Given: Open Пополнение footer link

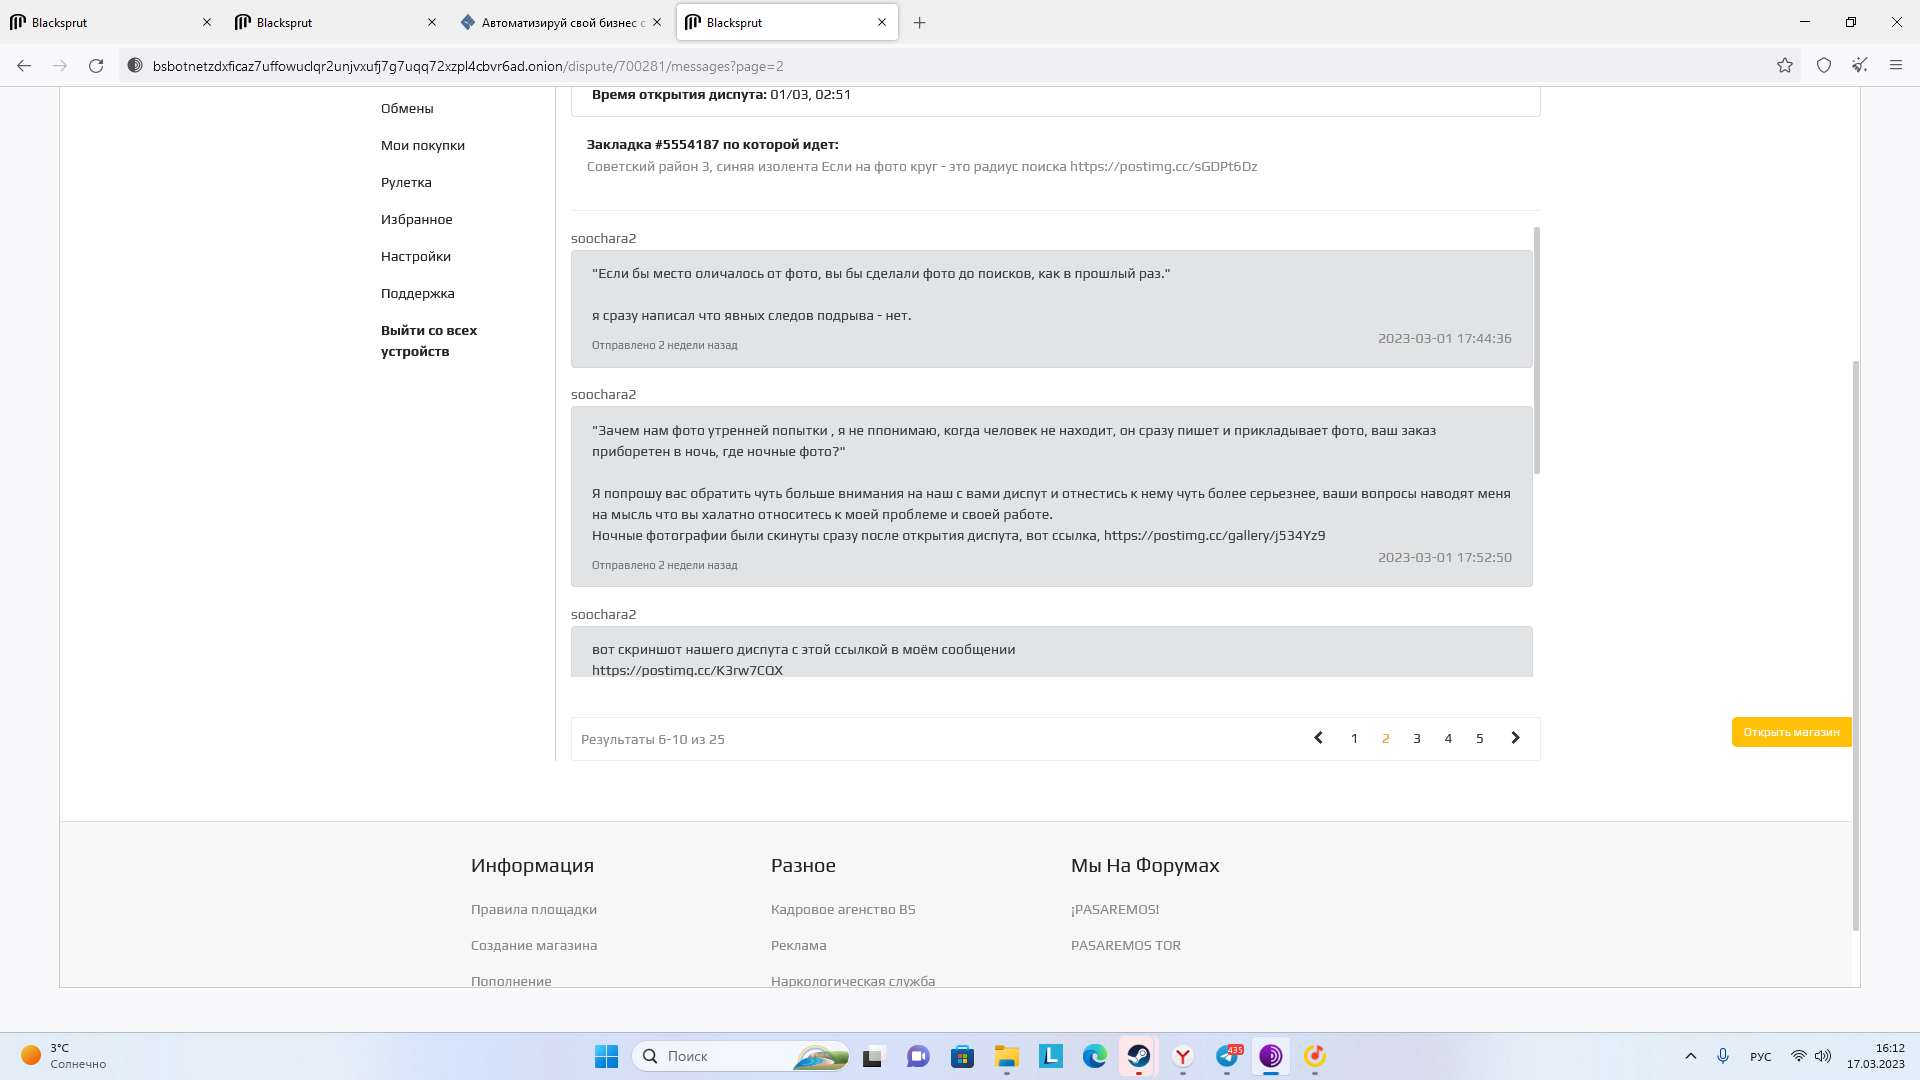Looking at the screenshot, I should point(511,981).
